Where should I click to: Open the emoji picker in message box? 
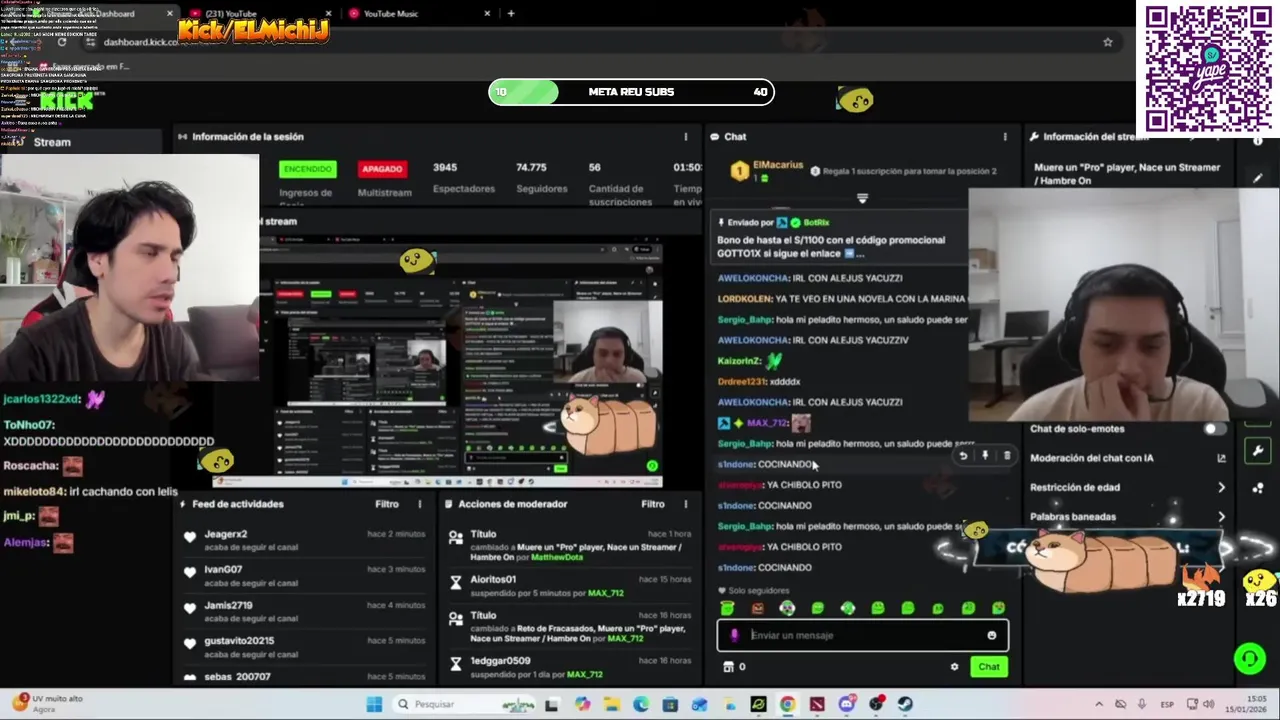[x=992, y=635]
